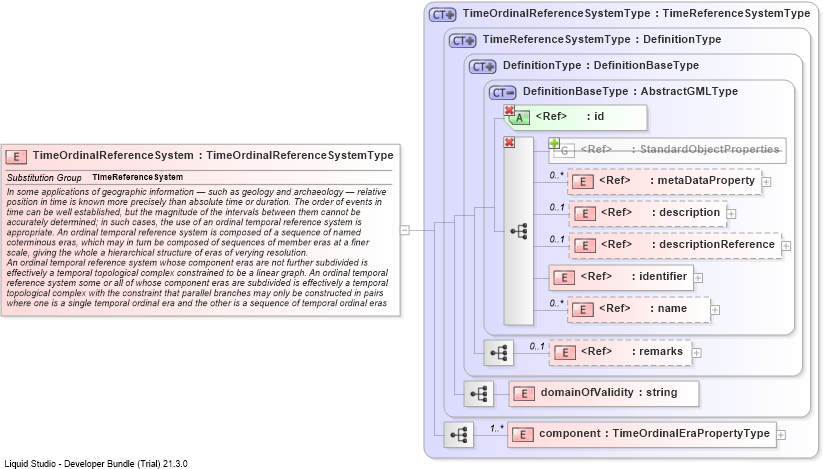Select the id attribute reference box
The width and height of the screenshot is (823, 469).
pyautogui.click(x=576, y=118)
